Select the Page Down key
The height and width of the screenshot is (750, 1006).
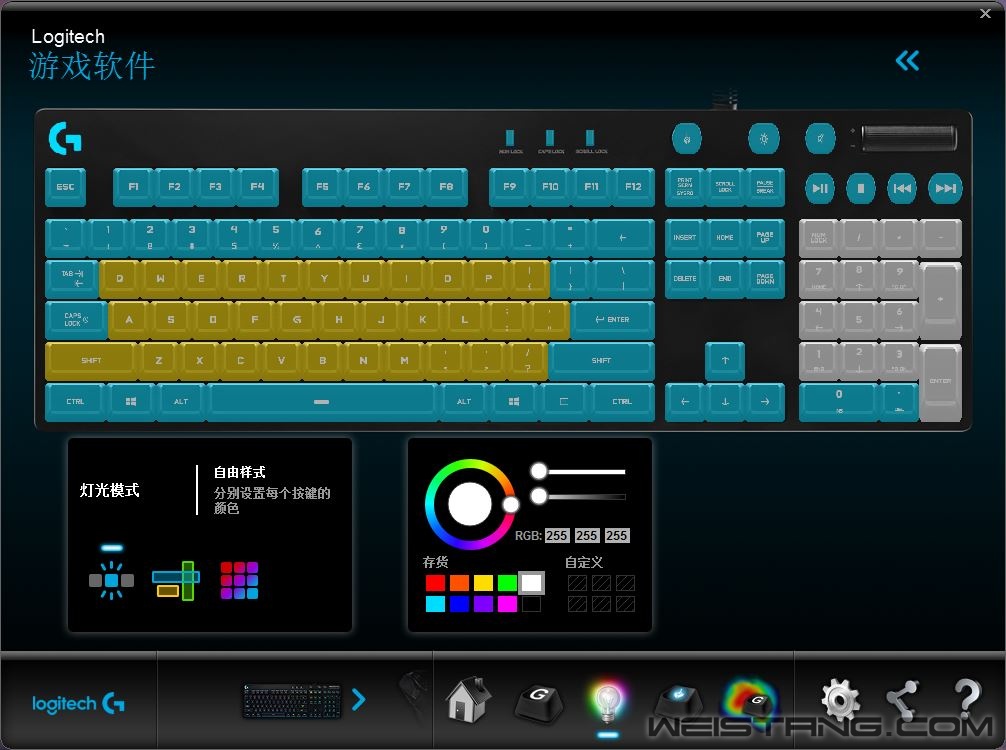tap(765, 278)
